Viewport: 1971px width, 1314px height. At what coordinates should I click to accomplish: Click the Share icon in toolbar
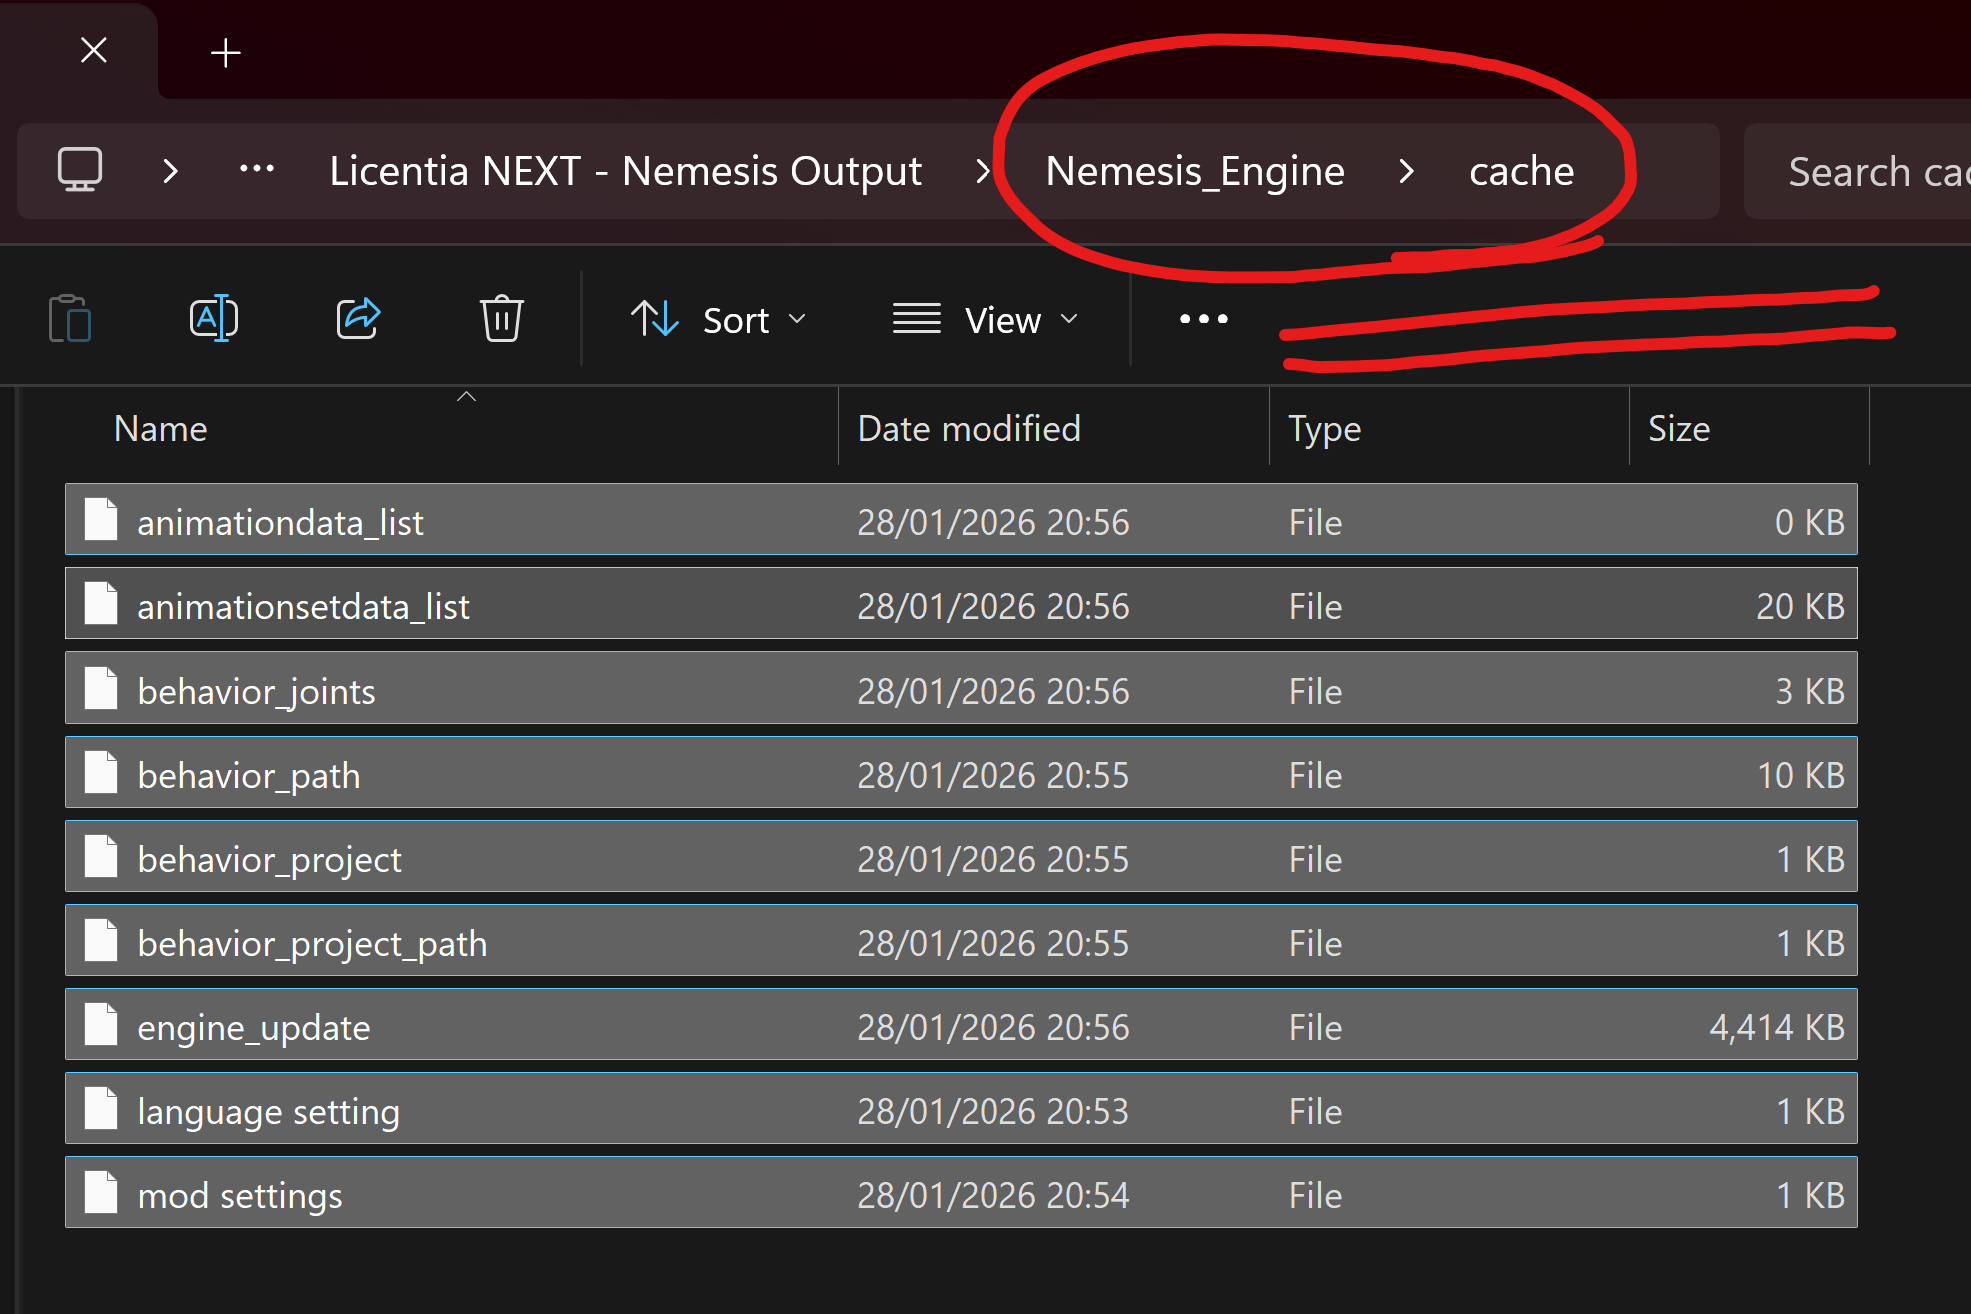pyautogui.click(x=358, y=319)
